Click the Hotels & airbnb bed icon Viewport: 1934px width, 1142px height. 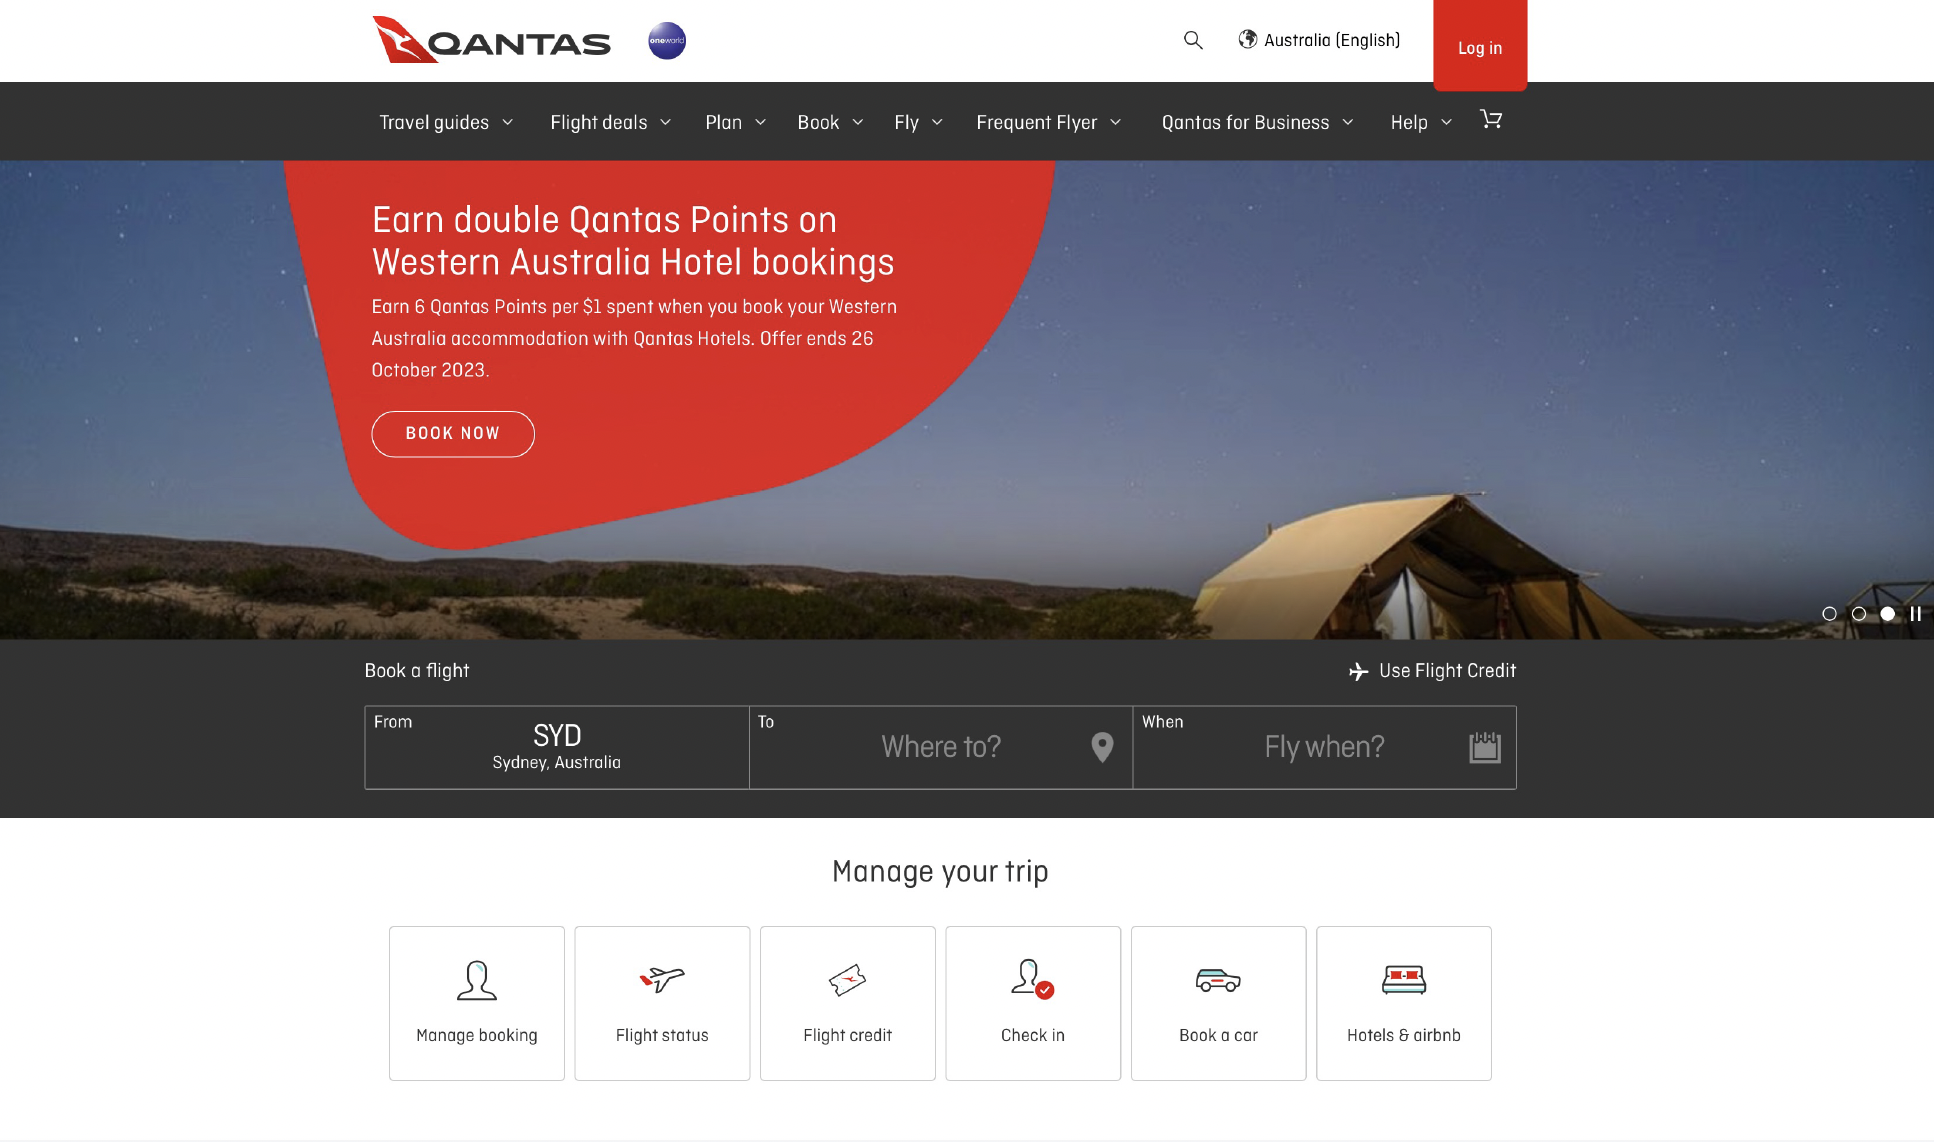tap(1404, 980)
